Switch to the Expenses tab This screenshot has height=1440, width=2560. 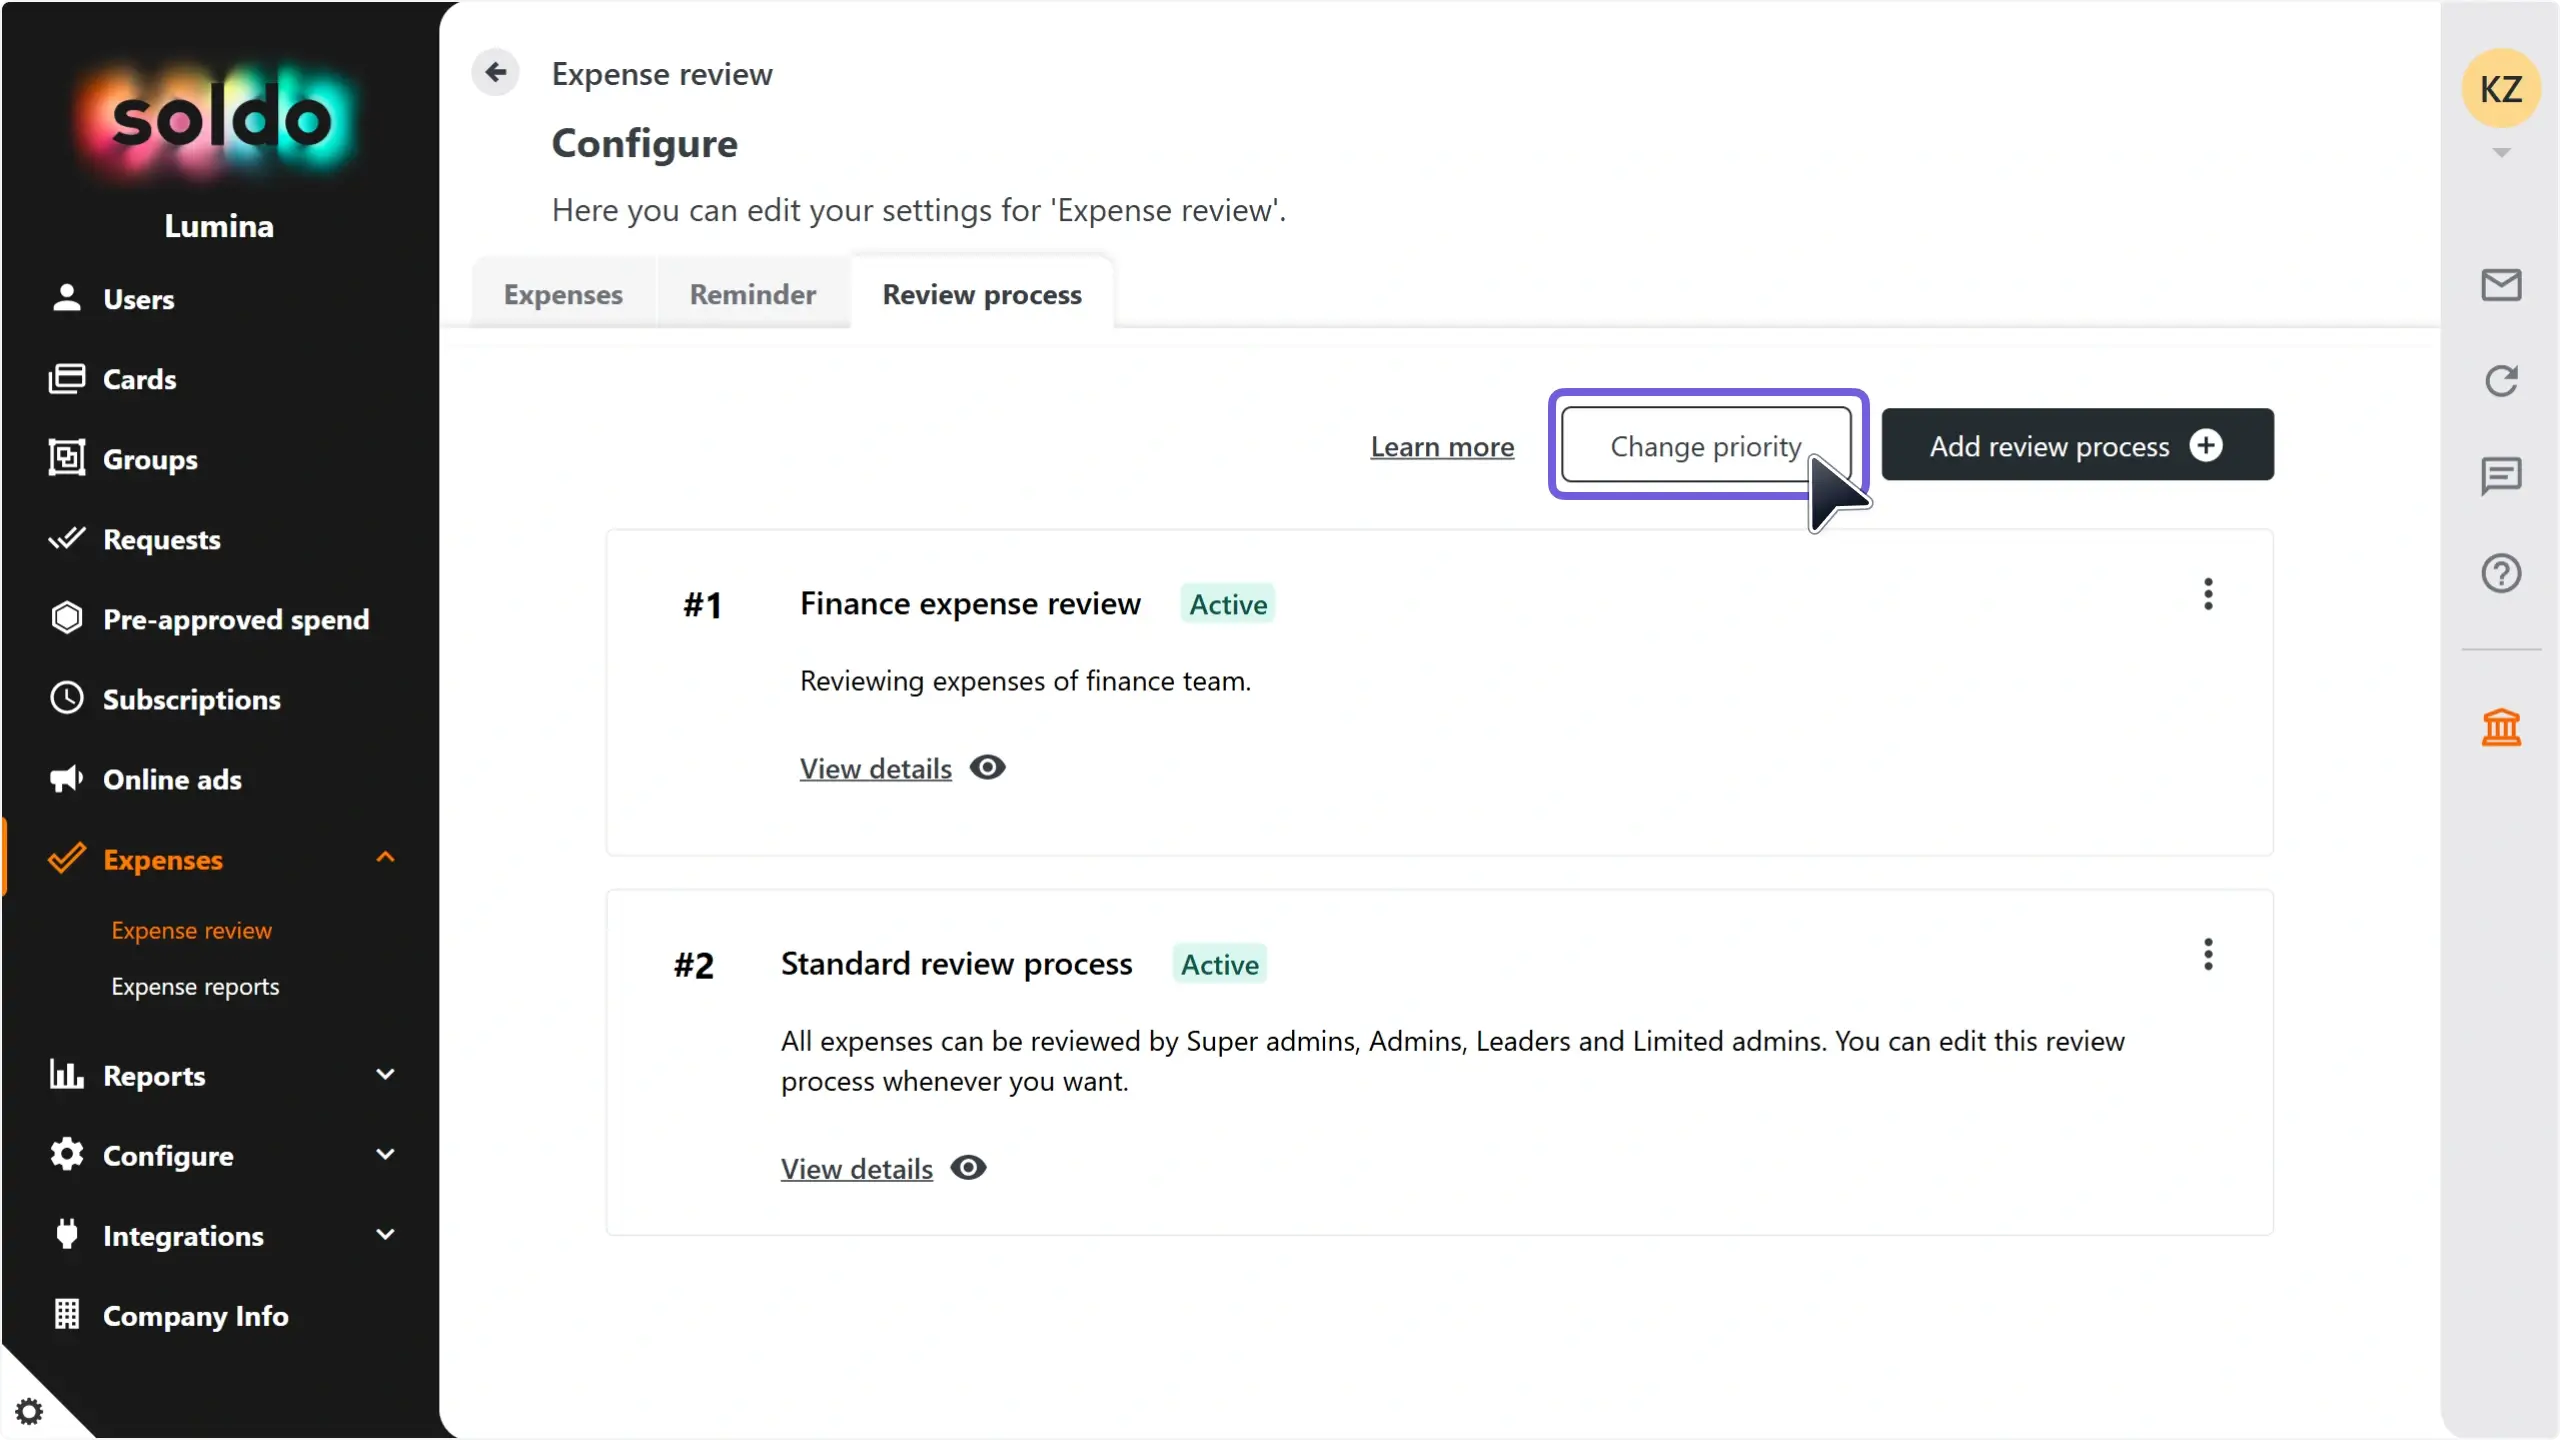(x=563, y=294)
